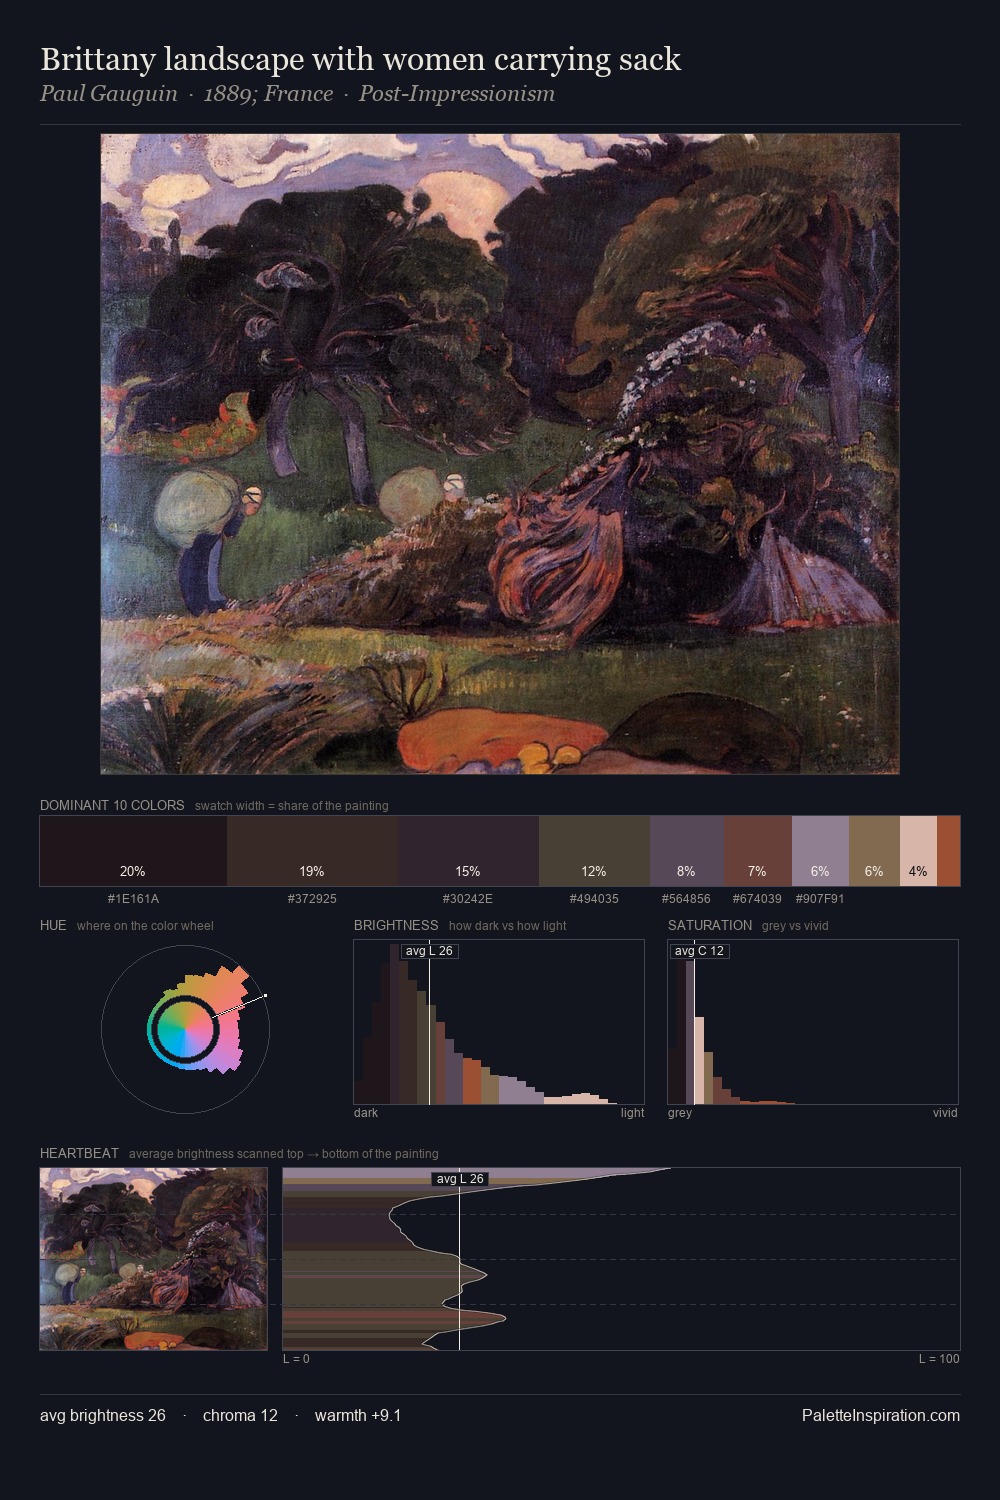Click the main Gauguin painting image
The width and height of the screenshot is (1000, 1500).
coord(500,454)
